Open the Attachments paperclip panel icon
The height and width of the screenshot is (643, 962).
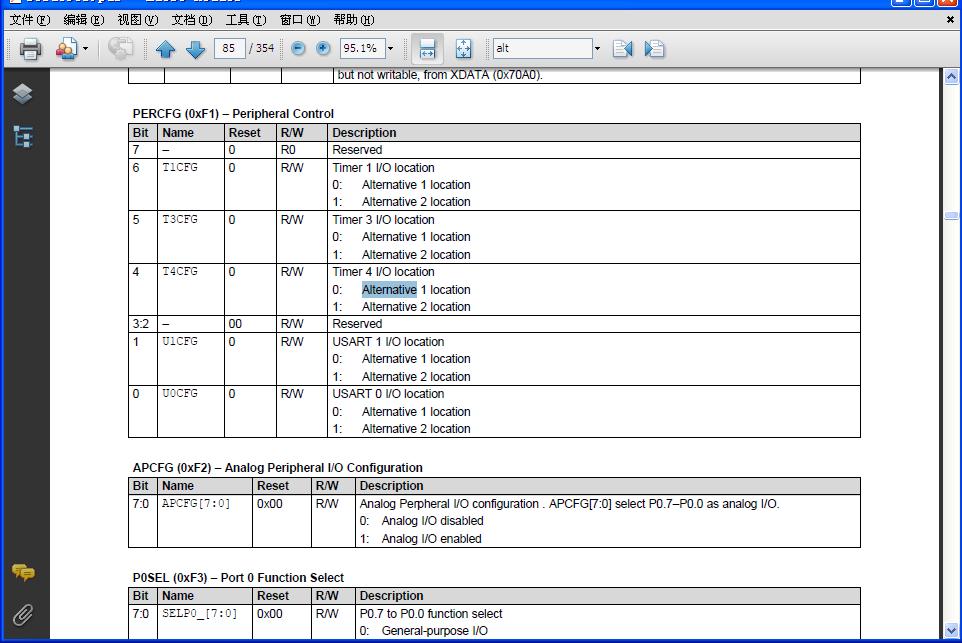tap(23, 614)
